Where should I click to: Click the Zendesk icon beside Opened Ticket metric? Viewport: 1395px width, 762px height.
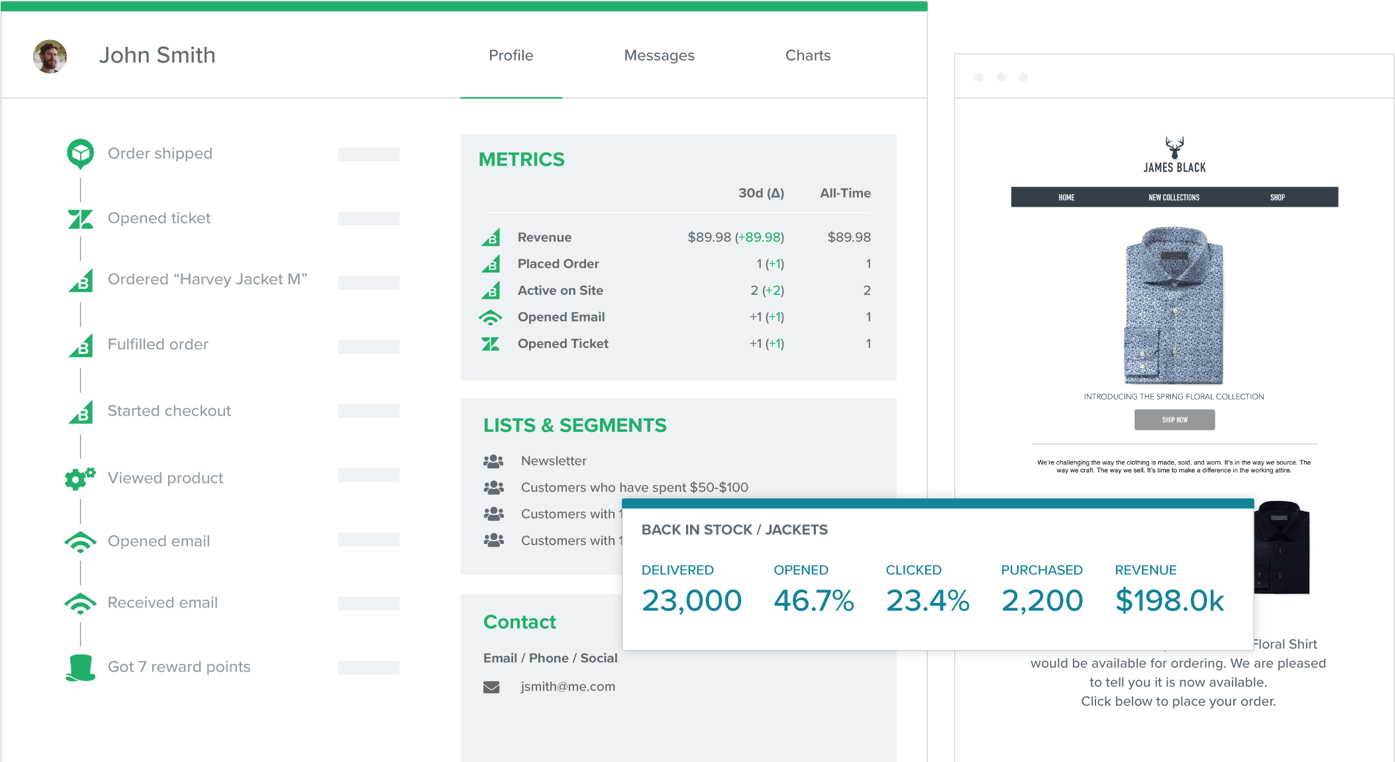(493, 343)
